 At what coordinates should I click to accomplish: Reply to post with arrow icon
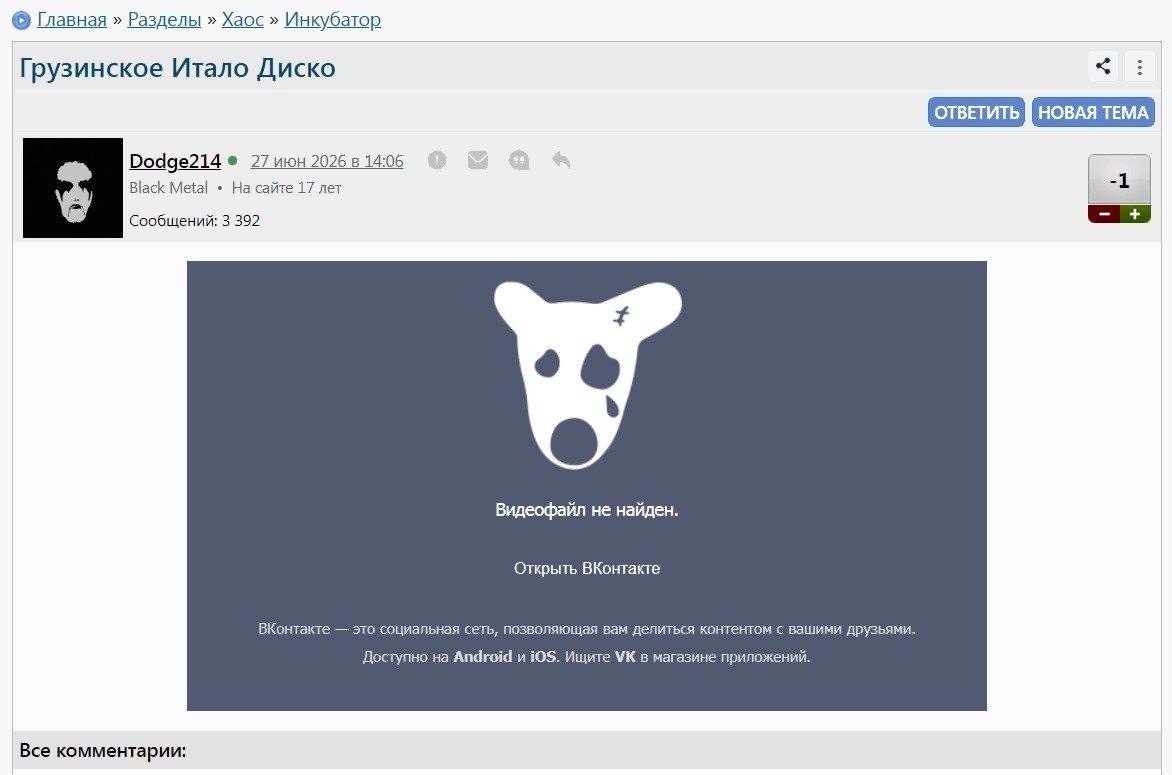[561, 159]
